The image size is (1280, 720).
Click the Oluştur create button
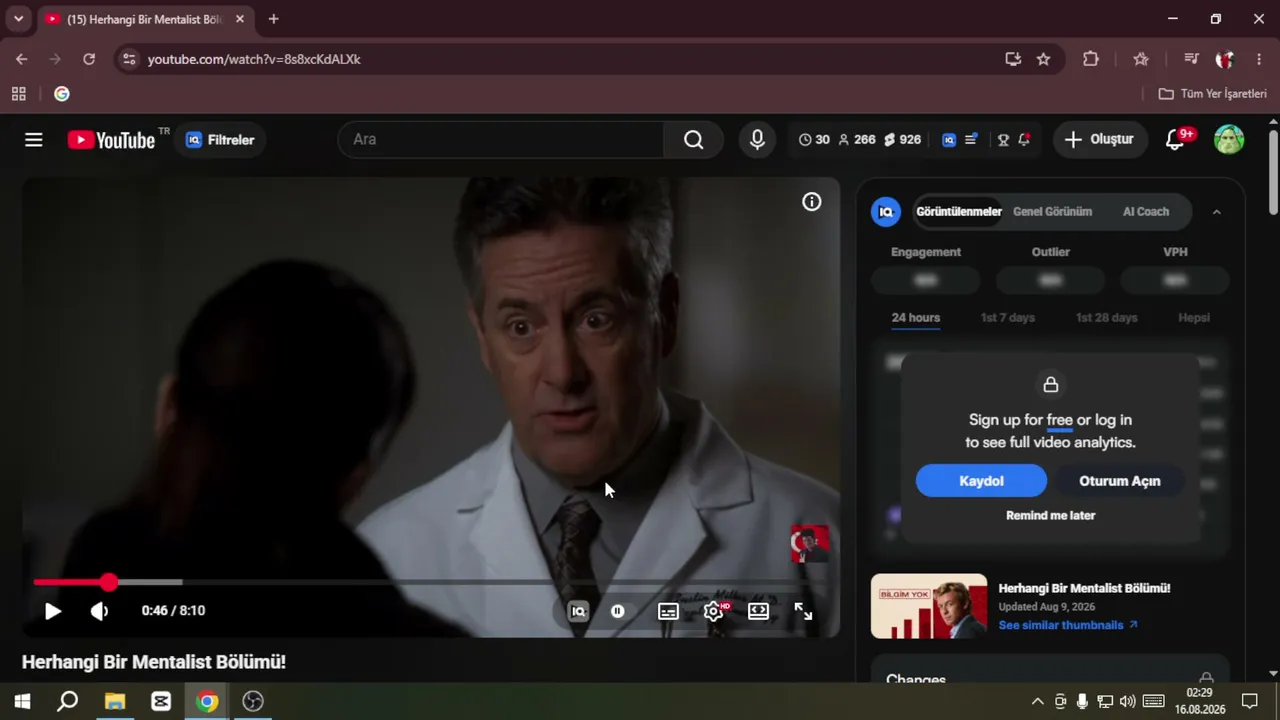tap(1099, 140)
